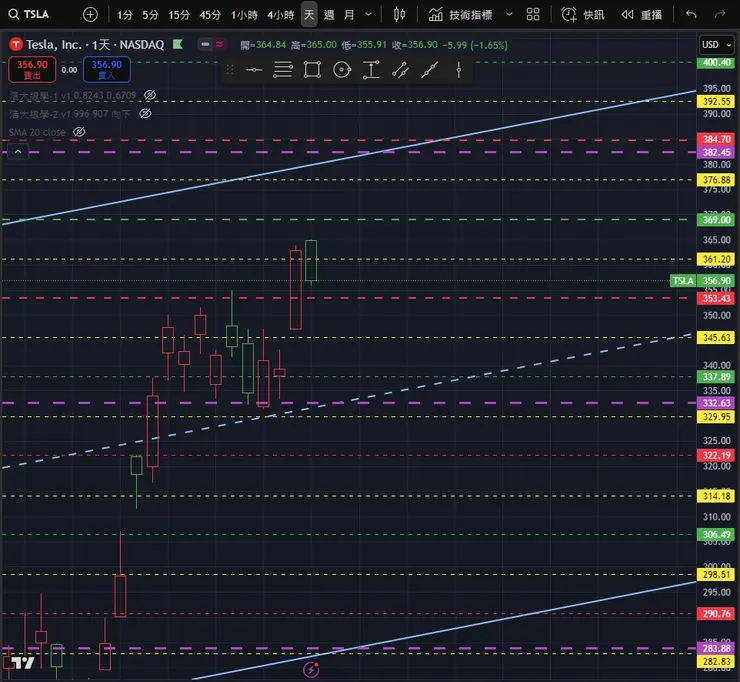Click the yellow 361.20 price label
The height and width of the screenshot is (682, 740).
tap(716, 260)
